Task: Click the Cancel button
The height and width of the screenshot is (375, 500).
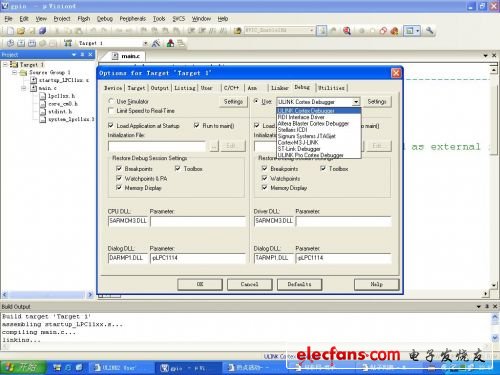Action: pos(250,284)
